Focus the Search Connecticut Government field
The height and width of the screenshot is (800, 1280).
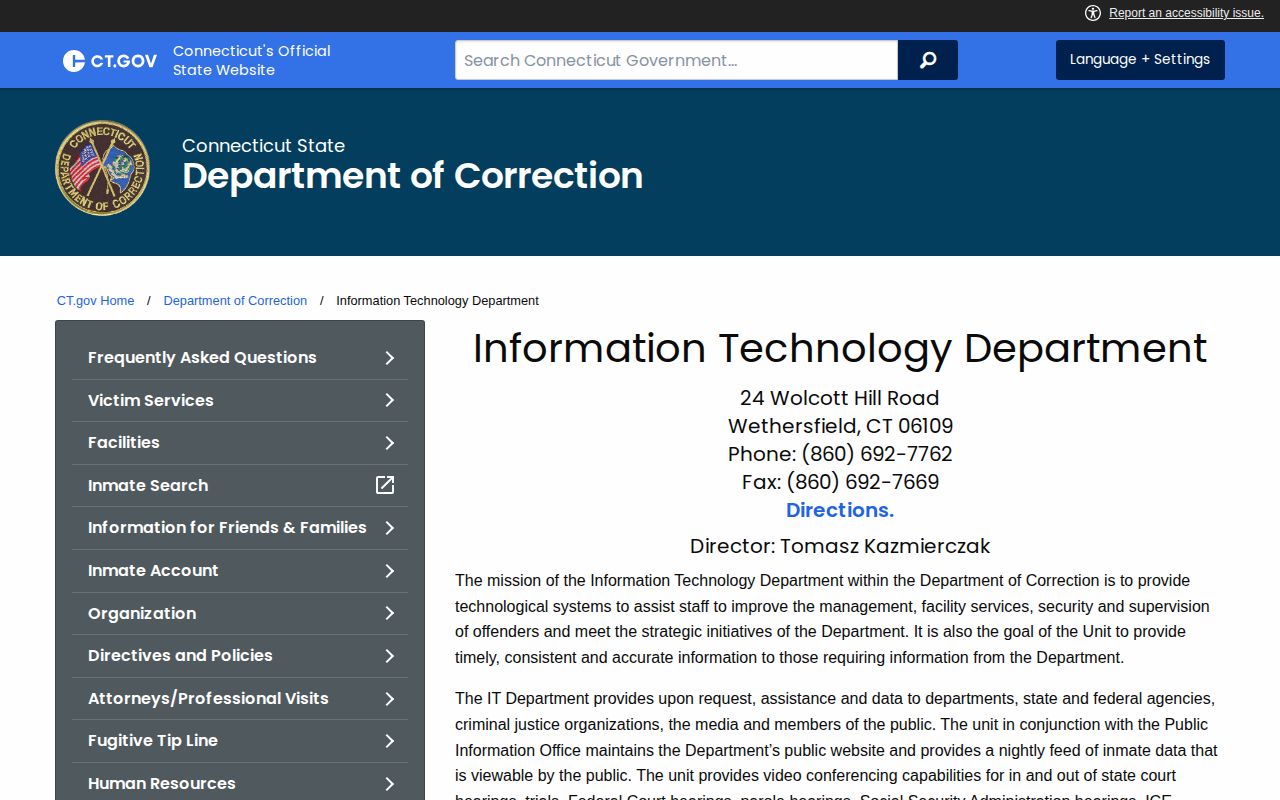(676, 60)
